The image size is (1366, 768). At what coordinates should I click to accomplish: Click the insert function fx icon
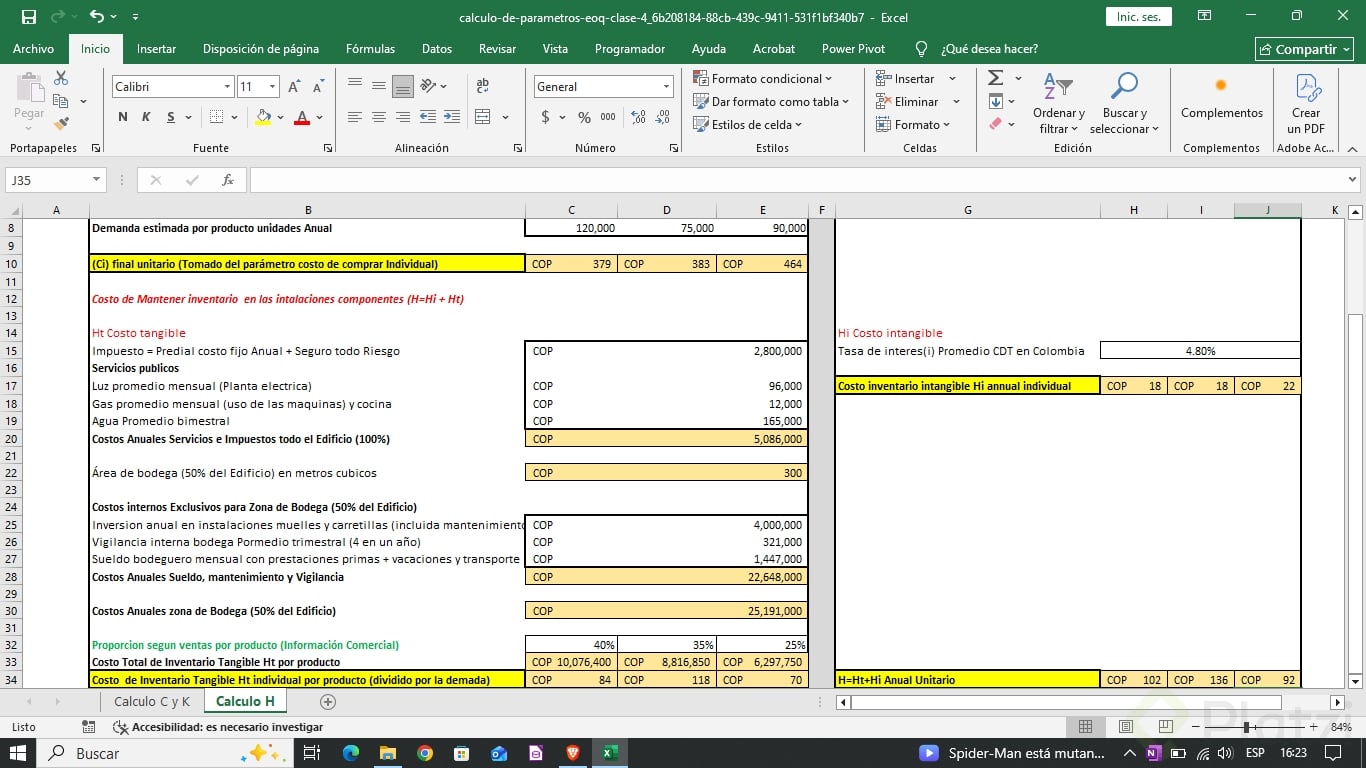point(228,180)
